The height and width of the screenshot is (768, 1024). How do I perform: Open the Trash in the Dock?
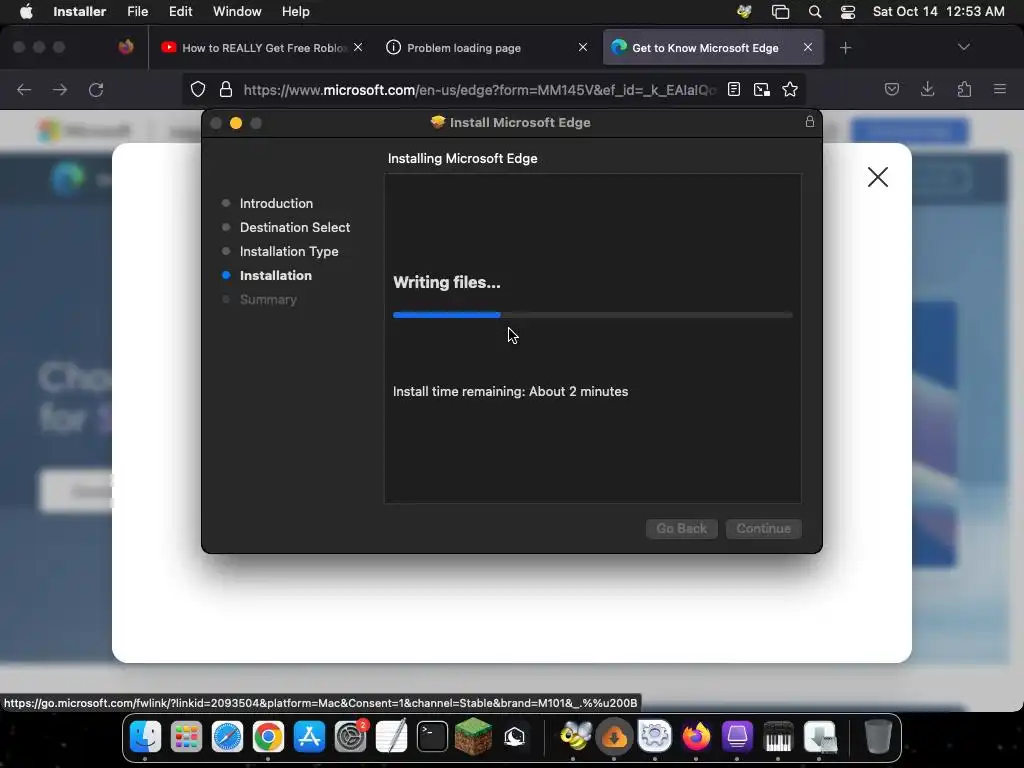coord(878,737)
